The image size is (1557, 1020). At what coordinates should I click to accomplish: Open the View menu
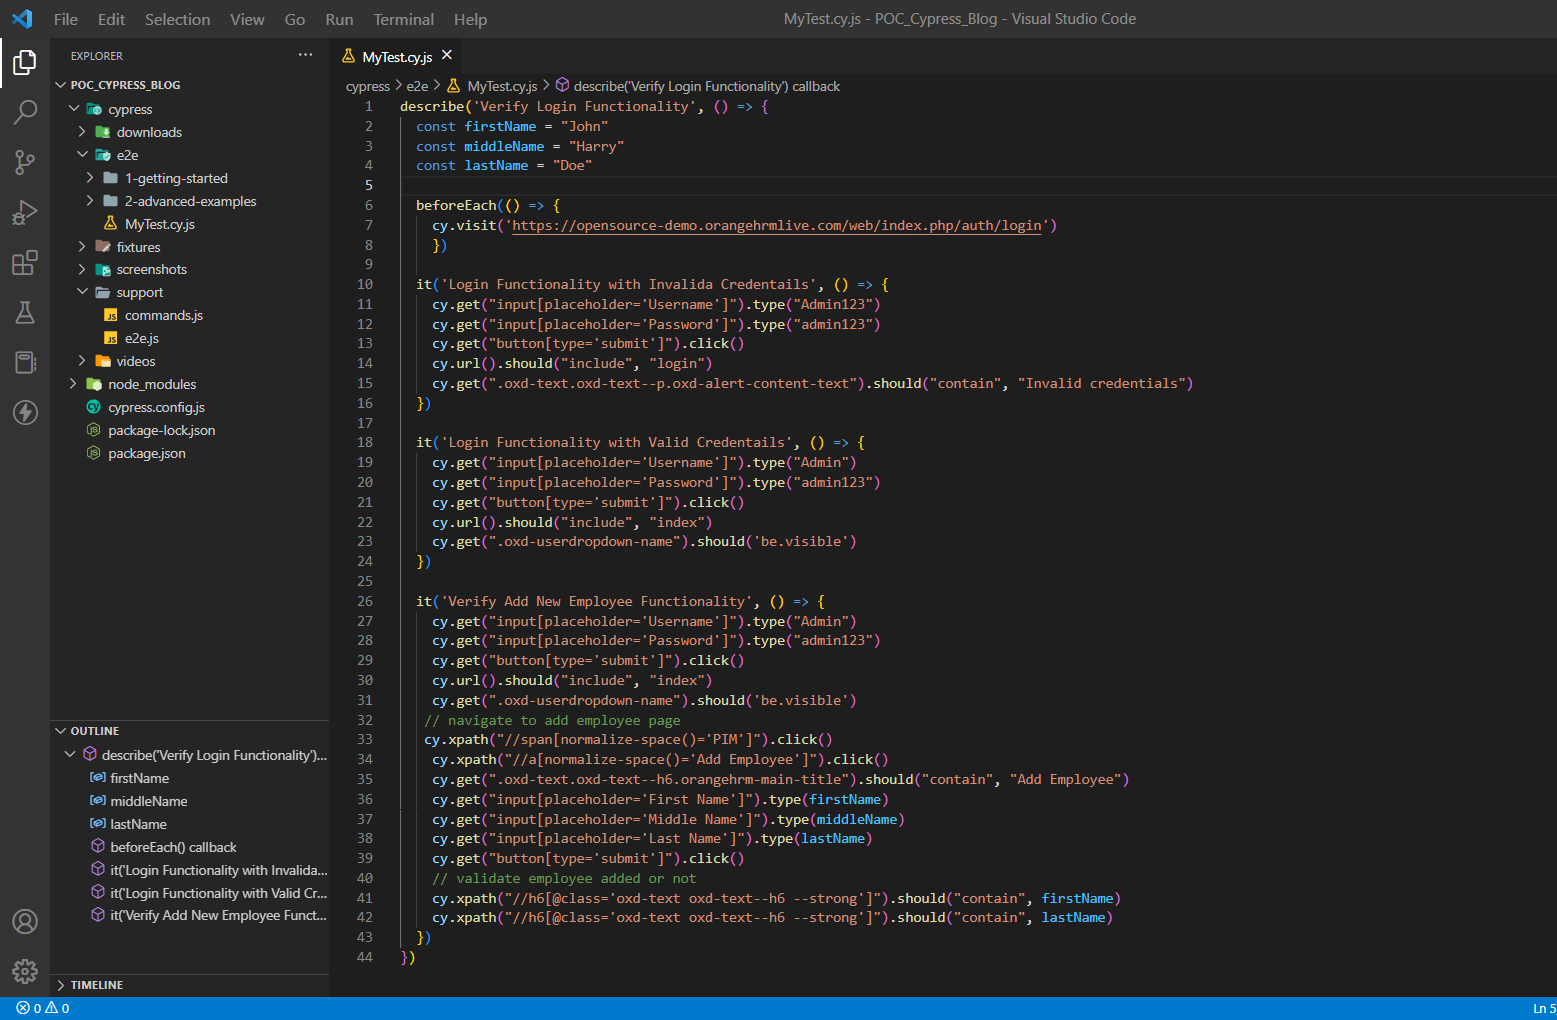coord(247,19)
